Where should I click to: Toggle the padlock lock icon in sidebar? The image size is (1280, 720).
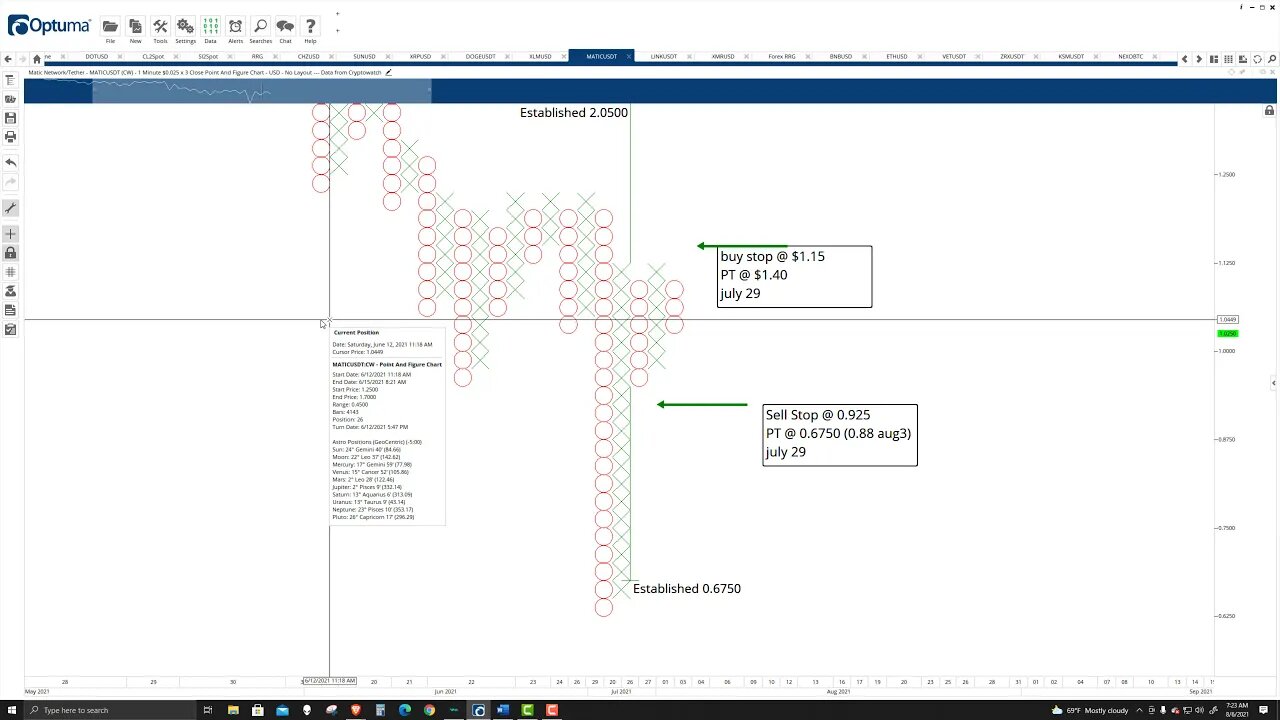[x=11, y=253]
